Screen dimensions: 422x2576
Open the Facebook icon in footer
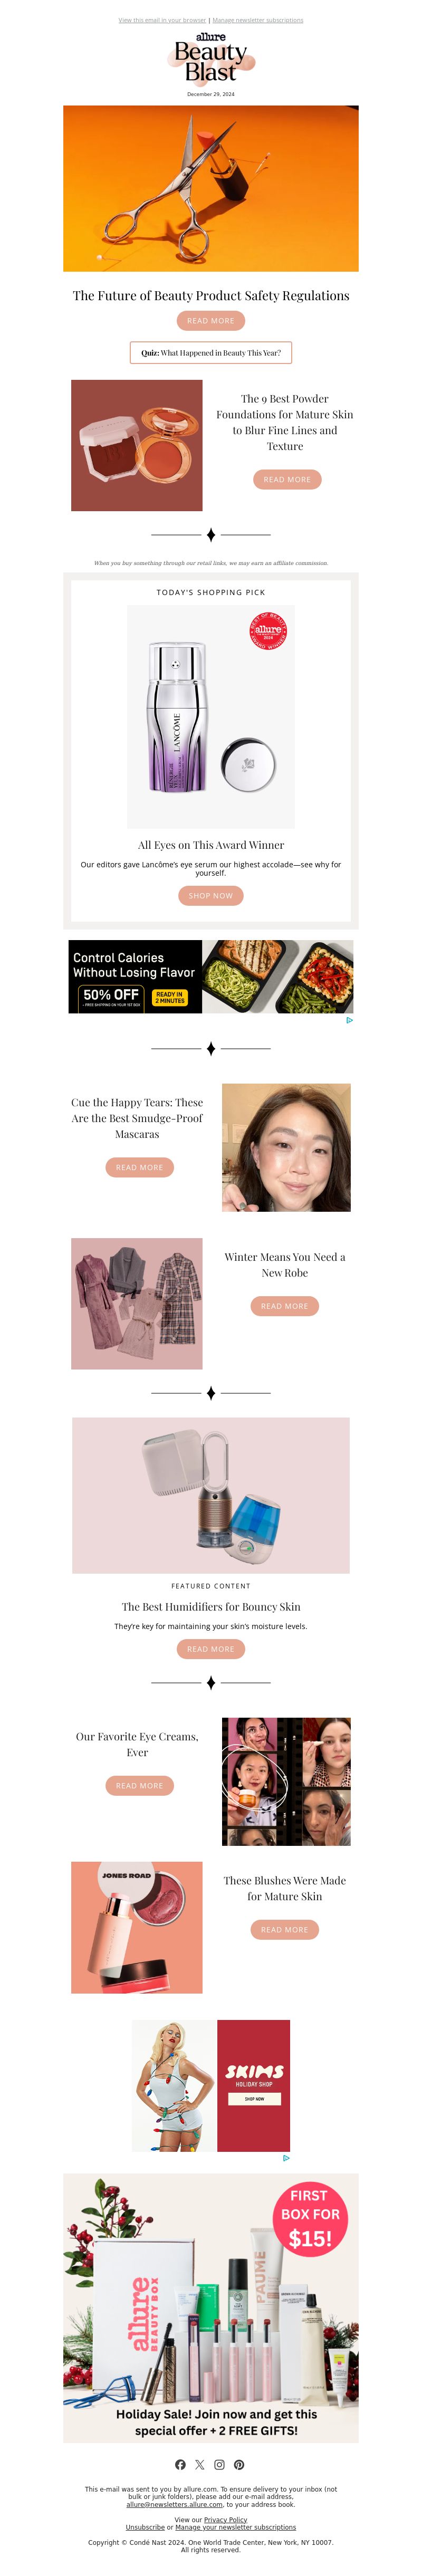click(x=180, y=2464)
